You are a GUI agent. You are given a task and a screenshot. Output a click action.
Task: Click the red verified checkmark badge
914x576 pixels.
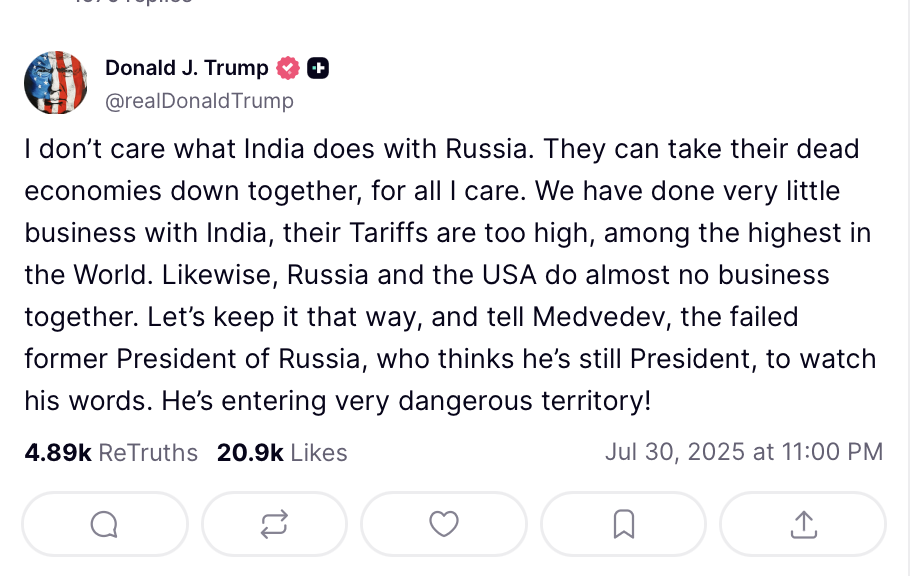coord(288,68)
